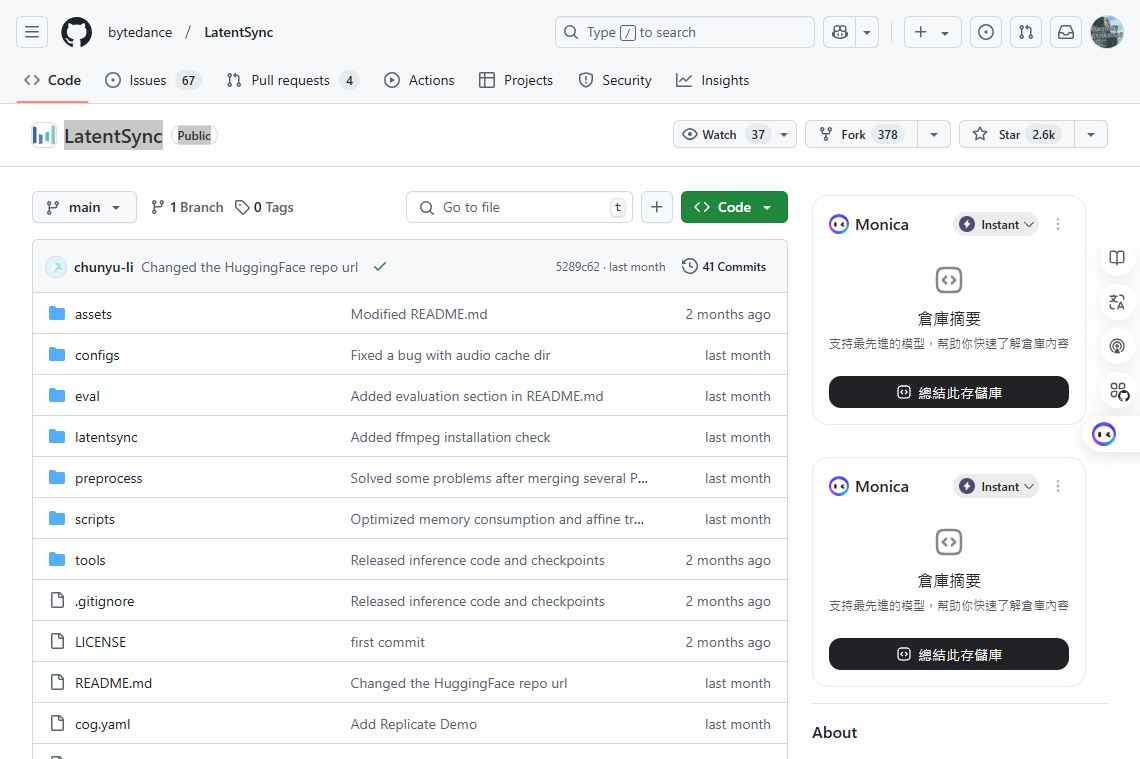View the 1 Branch list
This screenshot has height=759, width=1140.
pos(187,207)
